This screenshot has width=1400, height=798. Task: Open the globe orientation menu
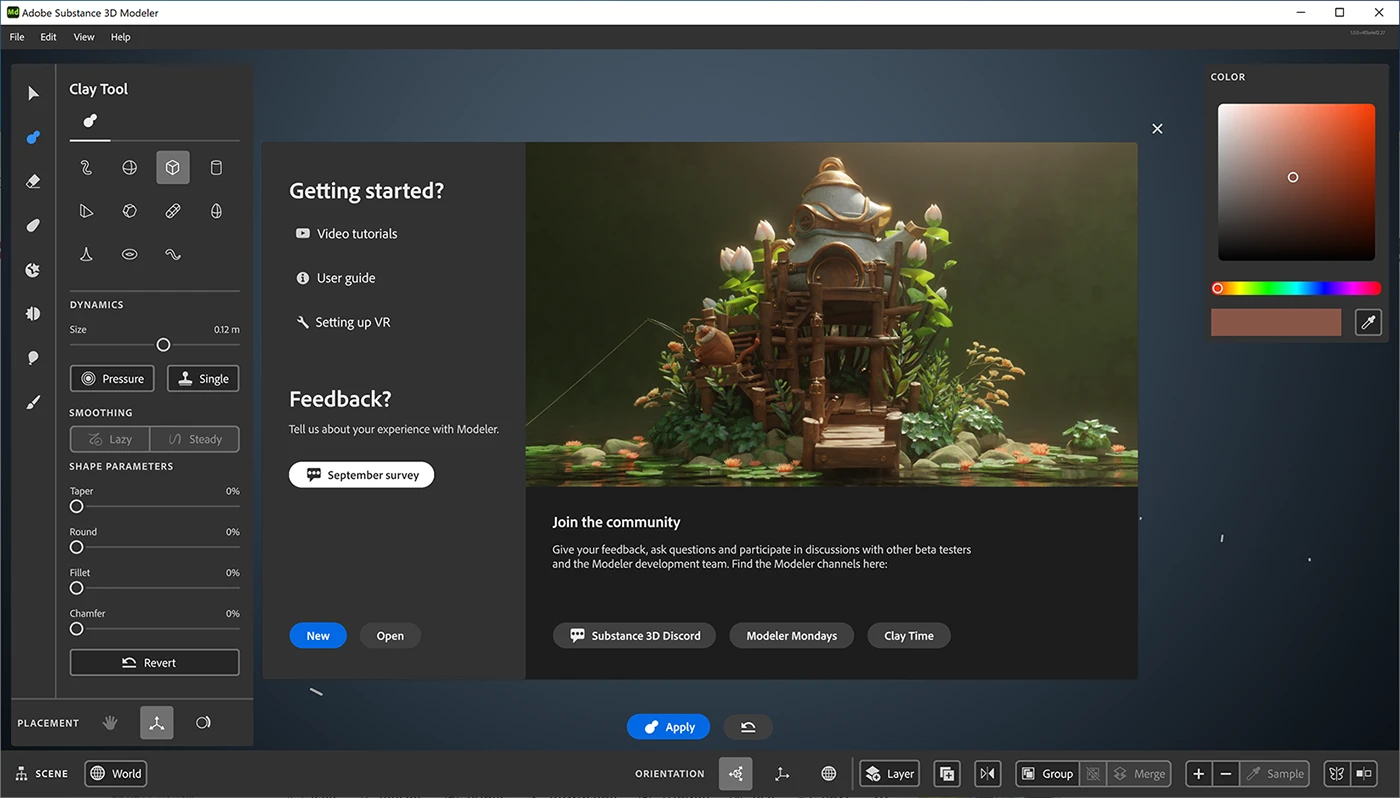click(827, 773)
